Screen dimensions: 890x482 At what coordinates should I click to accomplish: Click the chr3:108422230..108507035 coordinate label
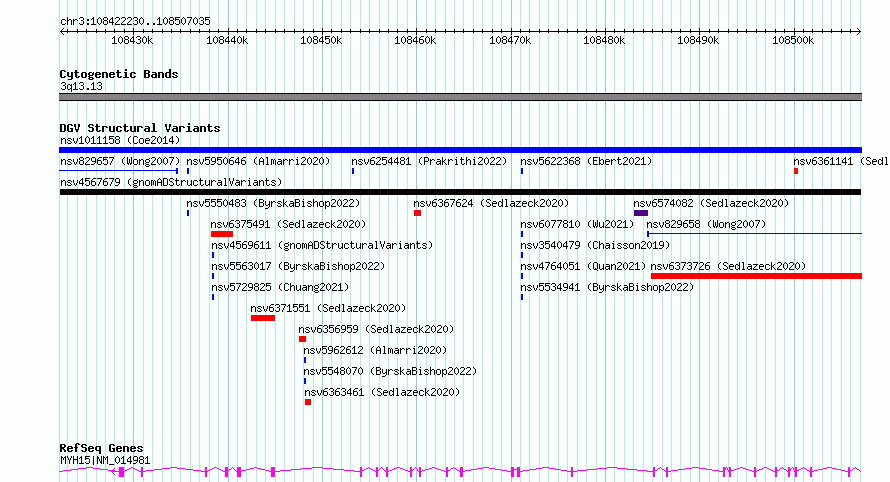click(x=135, y=21)
